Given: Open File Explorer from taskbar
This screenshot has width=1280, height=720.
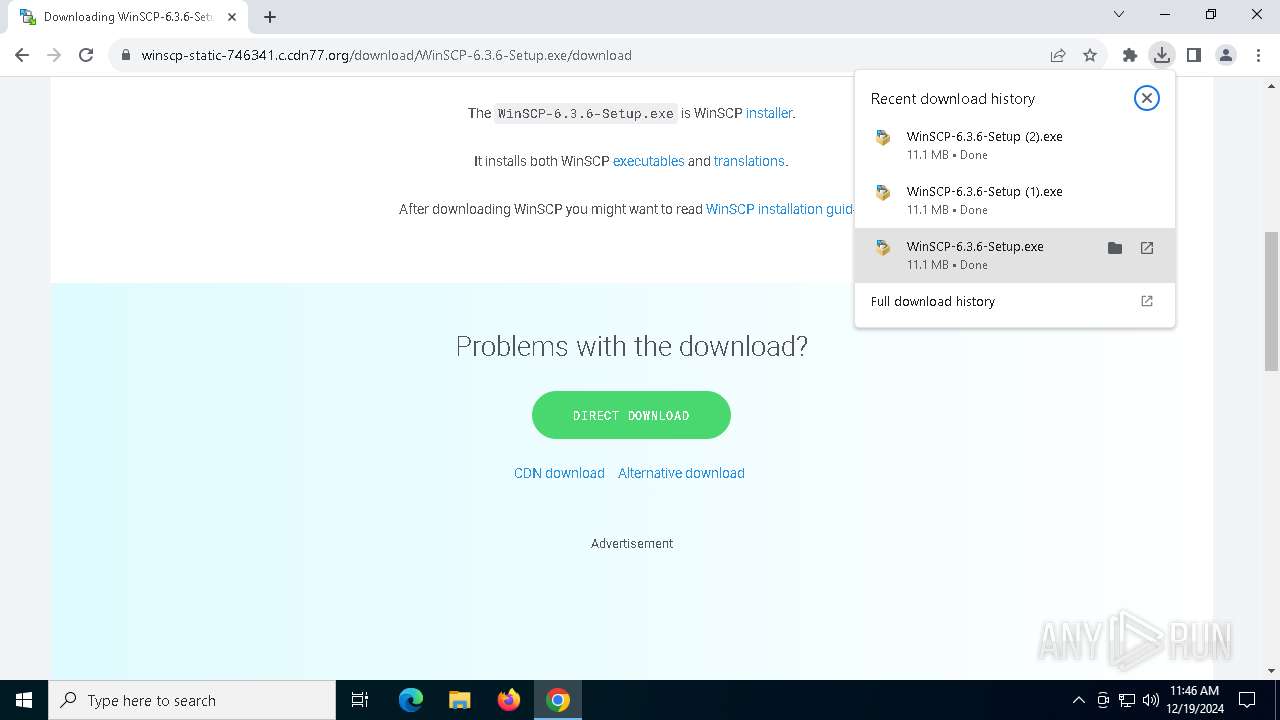Looking at the screenshot, I should (x=459, y=700).
